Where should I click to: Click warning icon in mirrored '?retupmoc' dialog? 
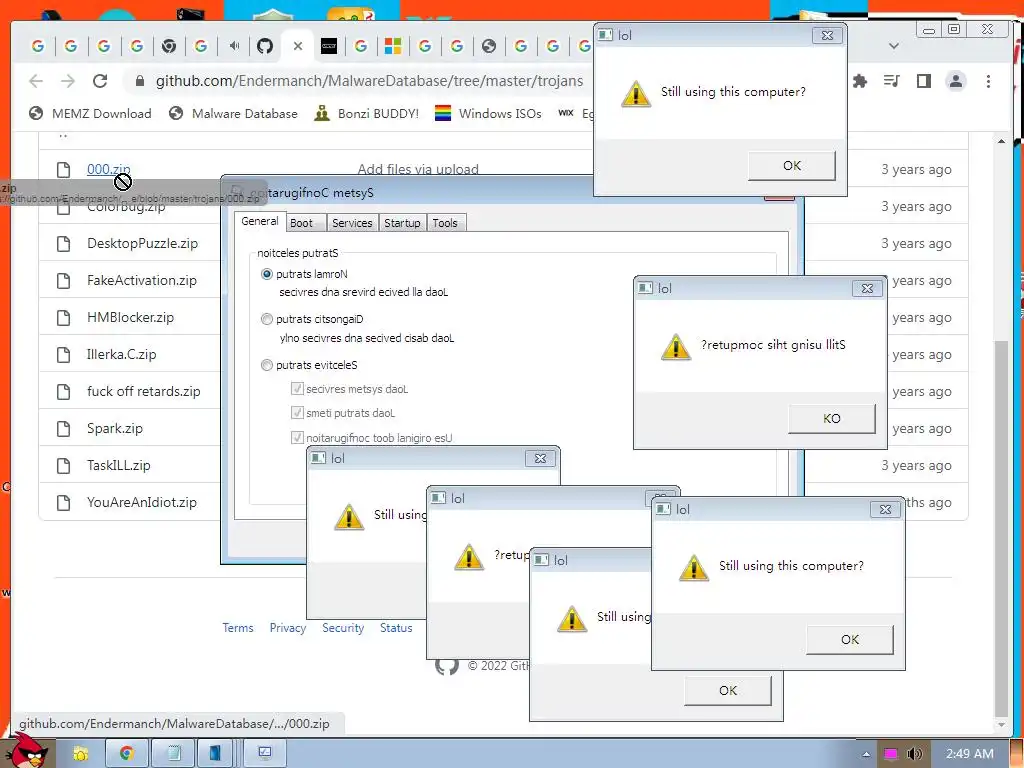click(675, 346)
